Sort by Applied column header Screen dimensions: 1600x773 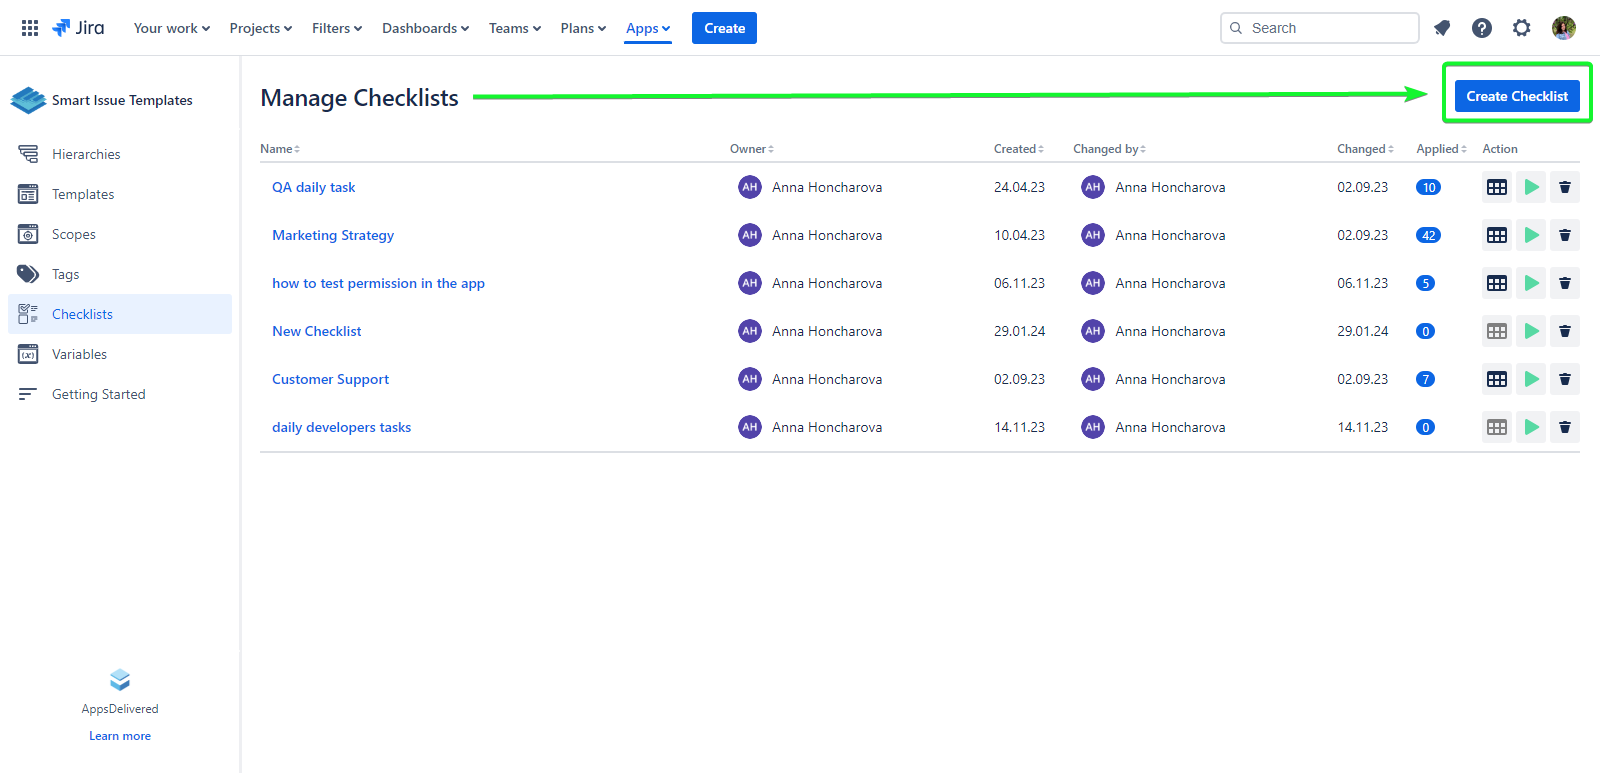(x=1441, y=149)
